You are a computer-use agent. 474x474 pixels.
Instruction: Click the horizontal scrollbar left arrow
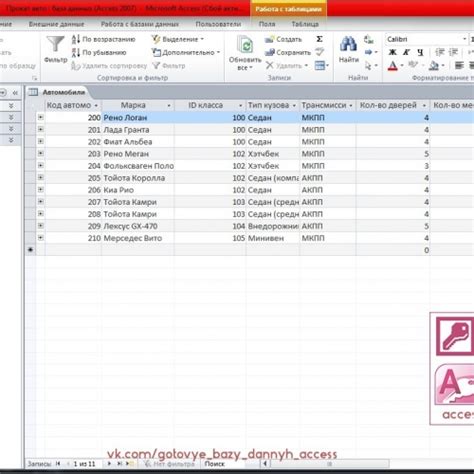coord(265,463)
